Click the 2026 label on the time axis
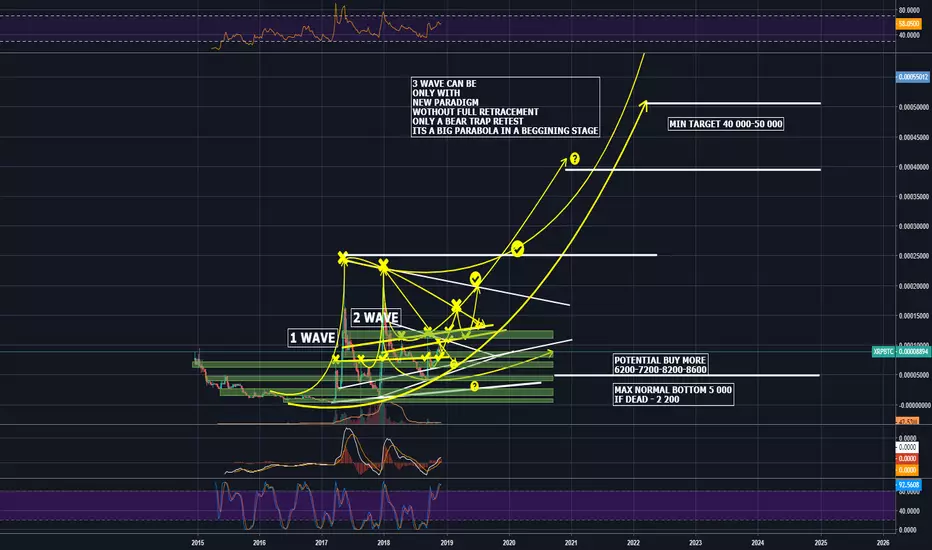 pos(883,542)
